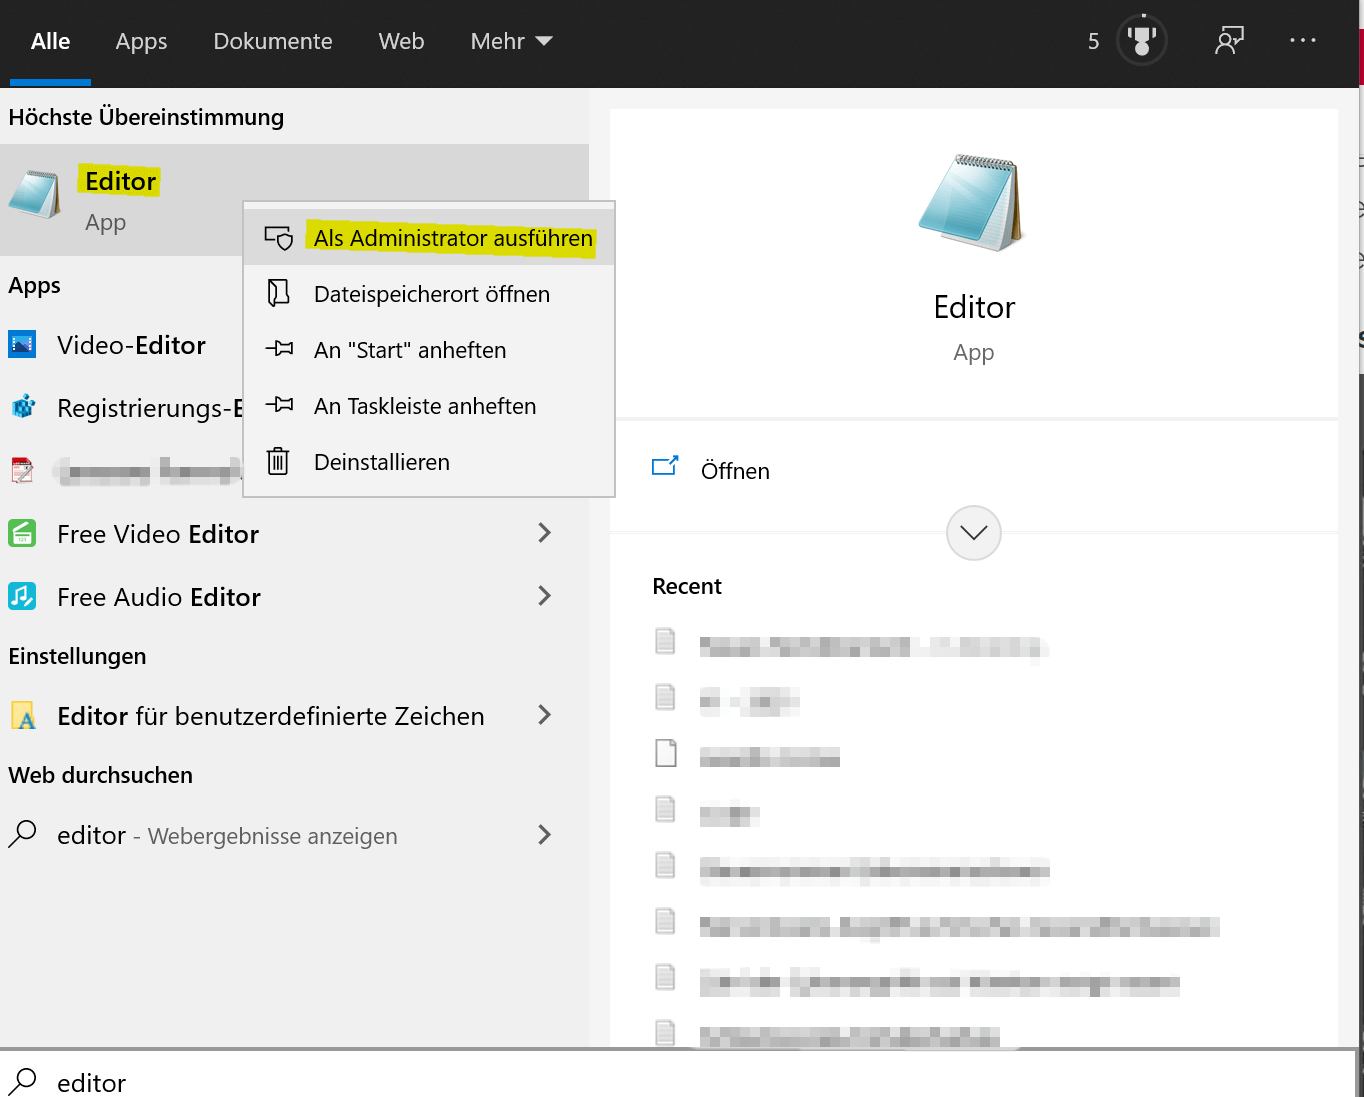1364x1097 pixels.
Task: Switch to the Web tab
Action: [x=401, y=41]
